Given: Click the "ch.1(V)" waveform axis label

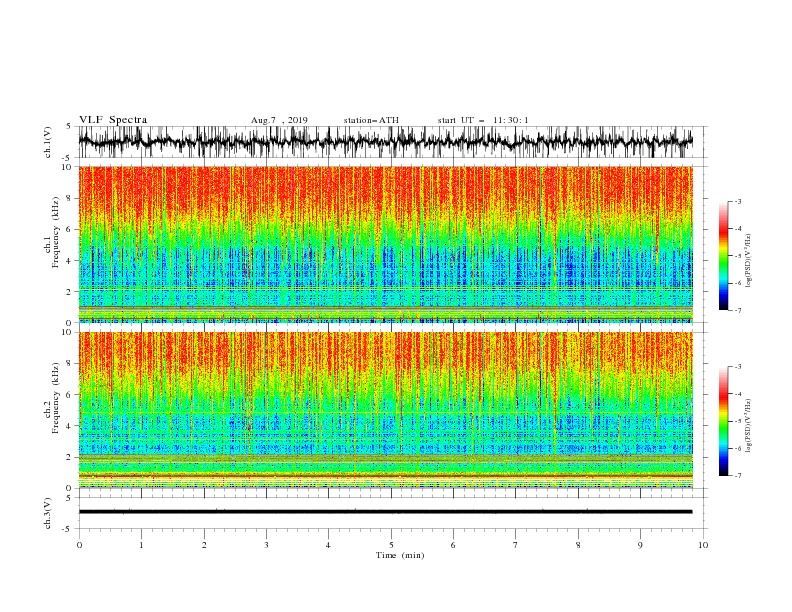Looking at the screenshot, I should pos(48,142).
